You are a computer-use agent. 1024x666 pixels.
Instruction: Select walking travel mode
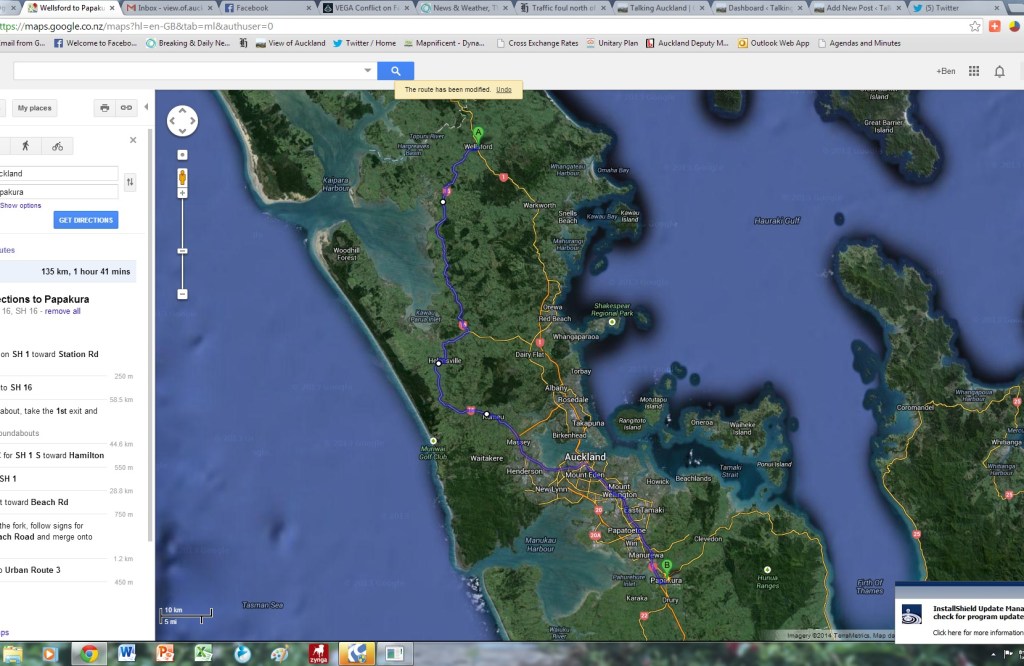(25, 146)
